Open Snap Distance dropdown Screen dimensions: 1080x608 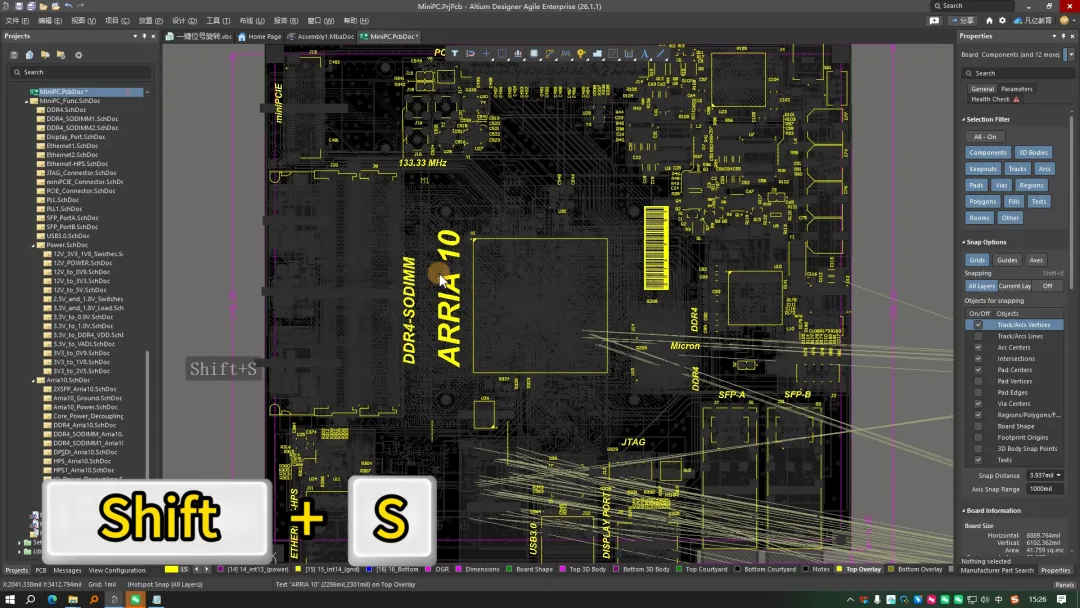point(1059,475)
